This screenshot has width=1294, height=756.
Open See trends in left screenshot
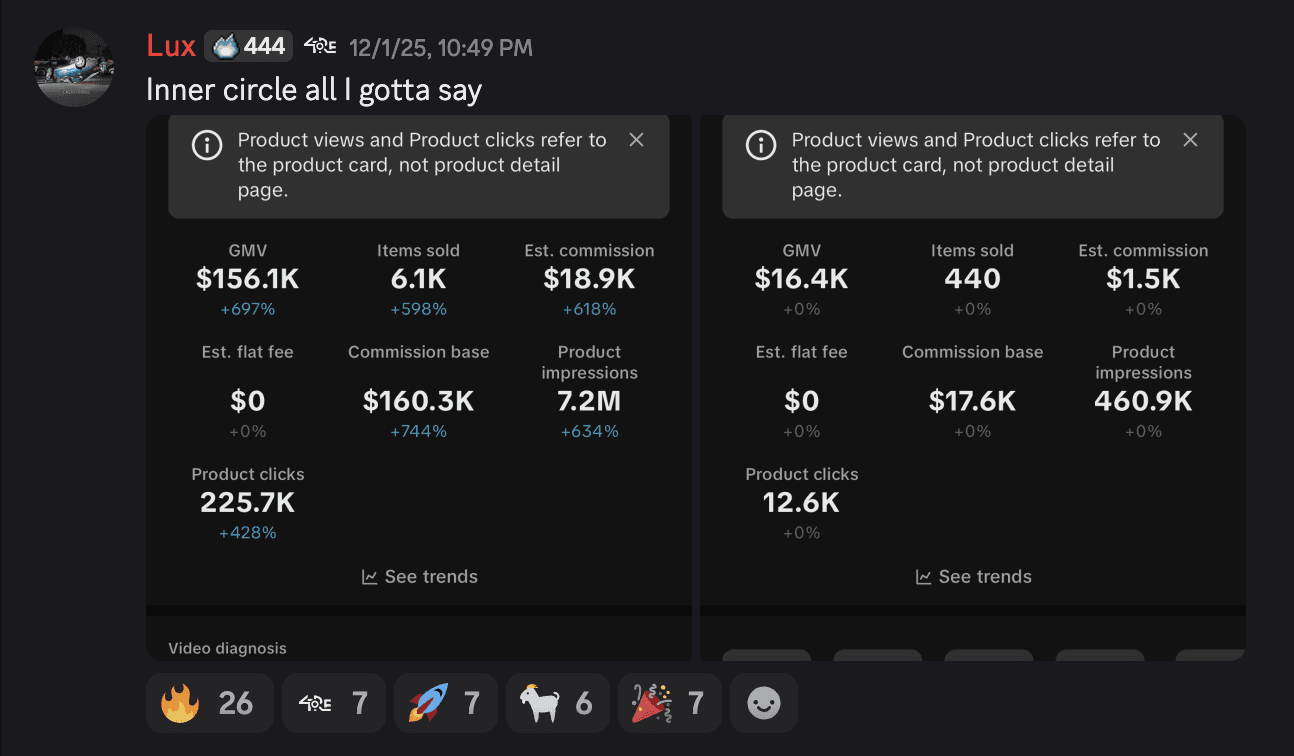[x=420, y=577]
